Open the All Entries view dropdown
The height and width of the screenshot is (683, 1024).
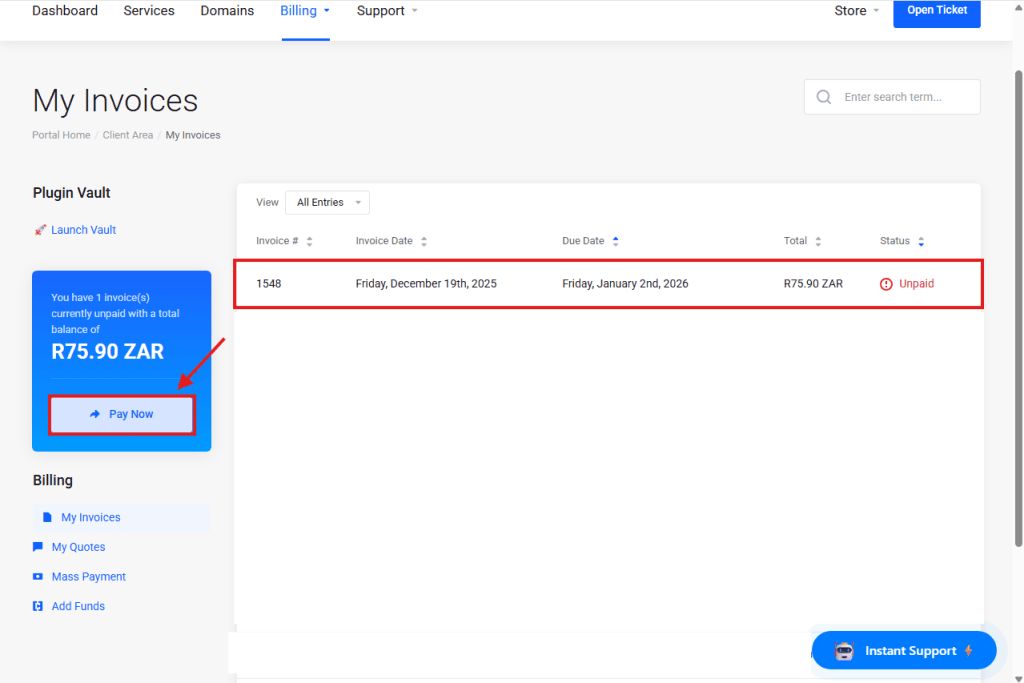327,203
